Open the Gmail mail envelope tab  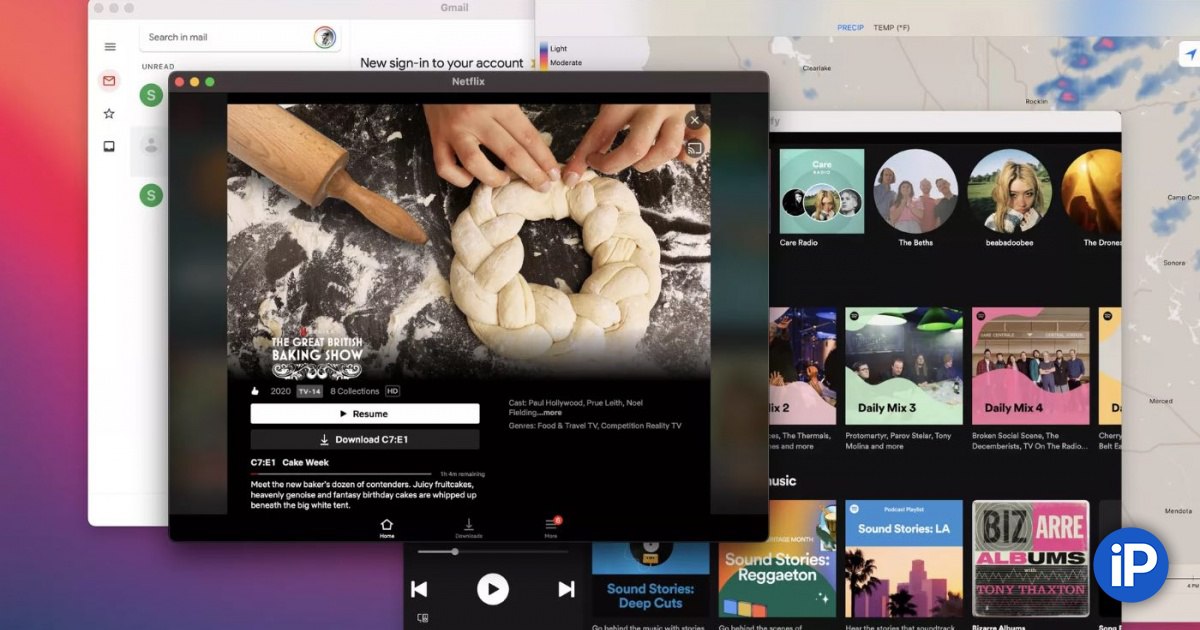point(109,81)
